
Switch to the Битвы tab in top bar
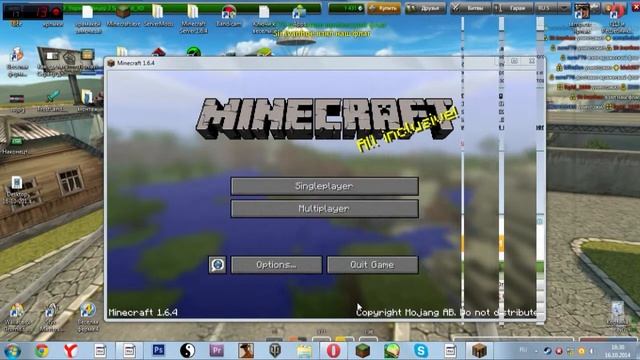pos(471,8)
